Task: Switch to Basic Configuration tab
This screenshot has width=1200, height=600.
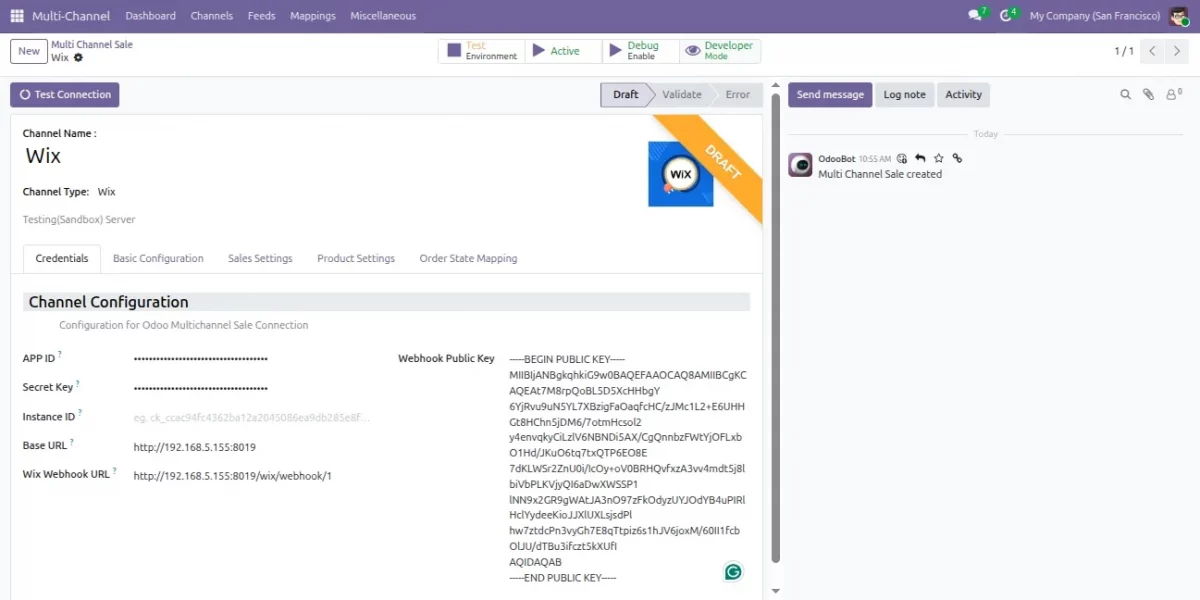Action: 158,258
